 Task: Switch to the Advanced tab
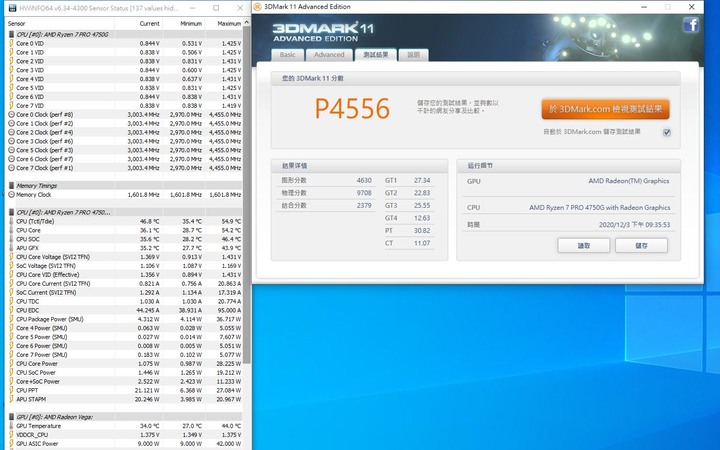329,55
